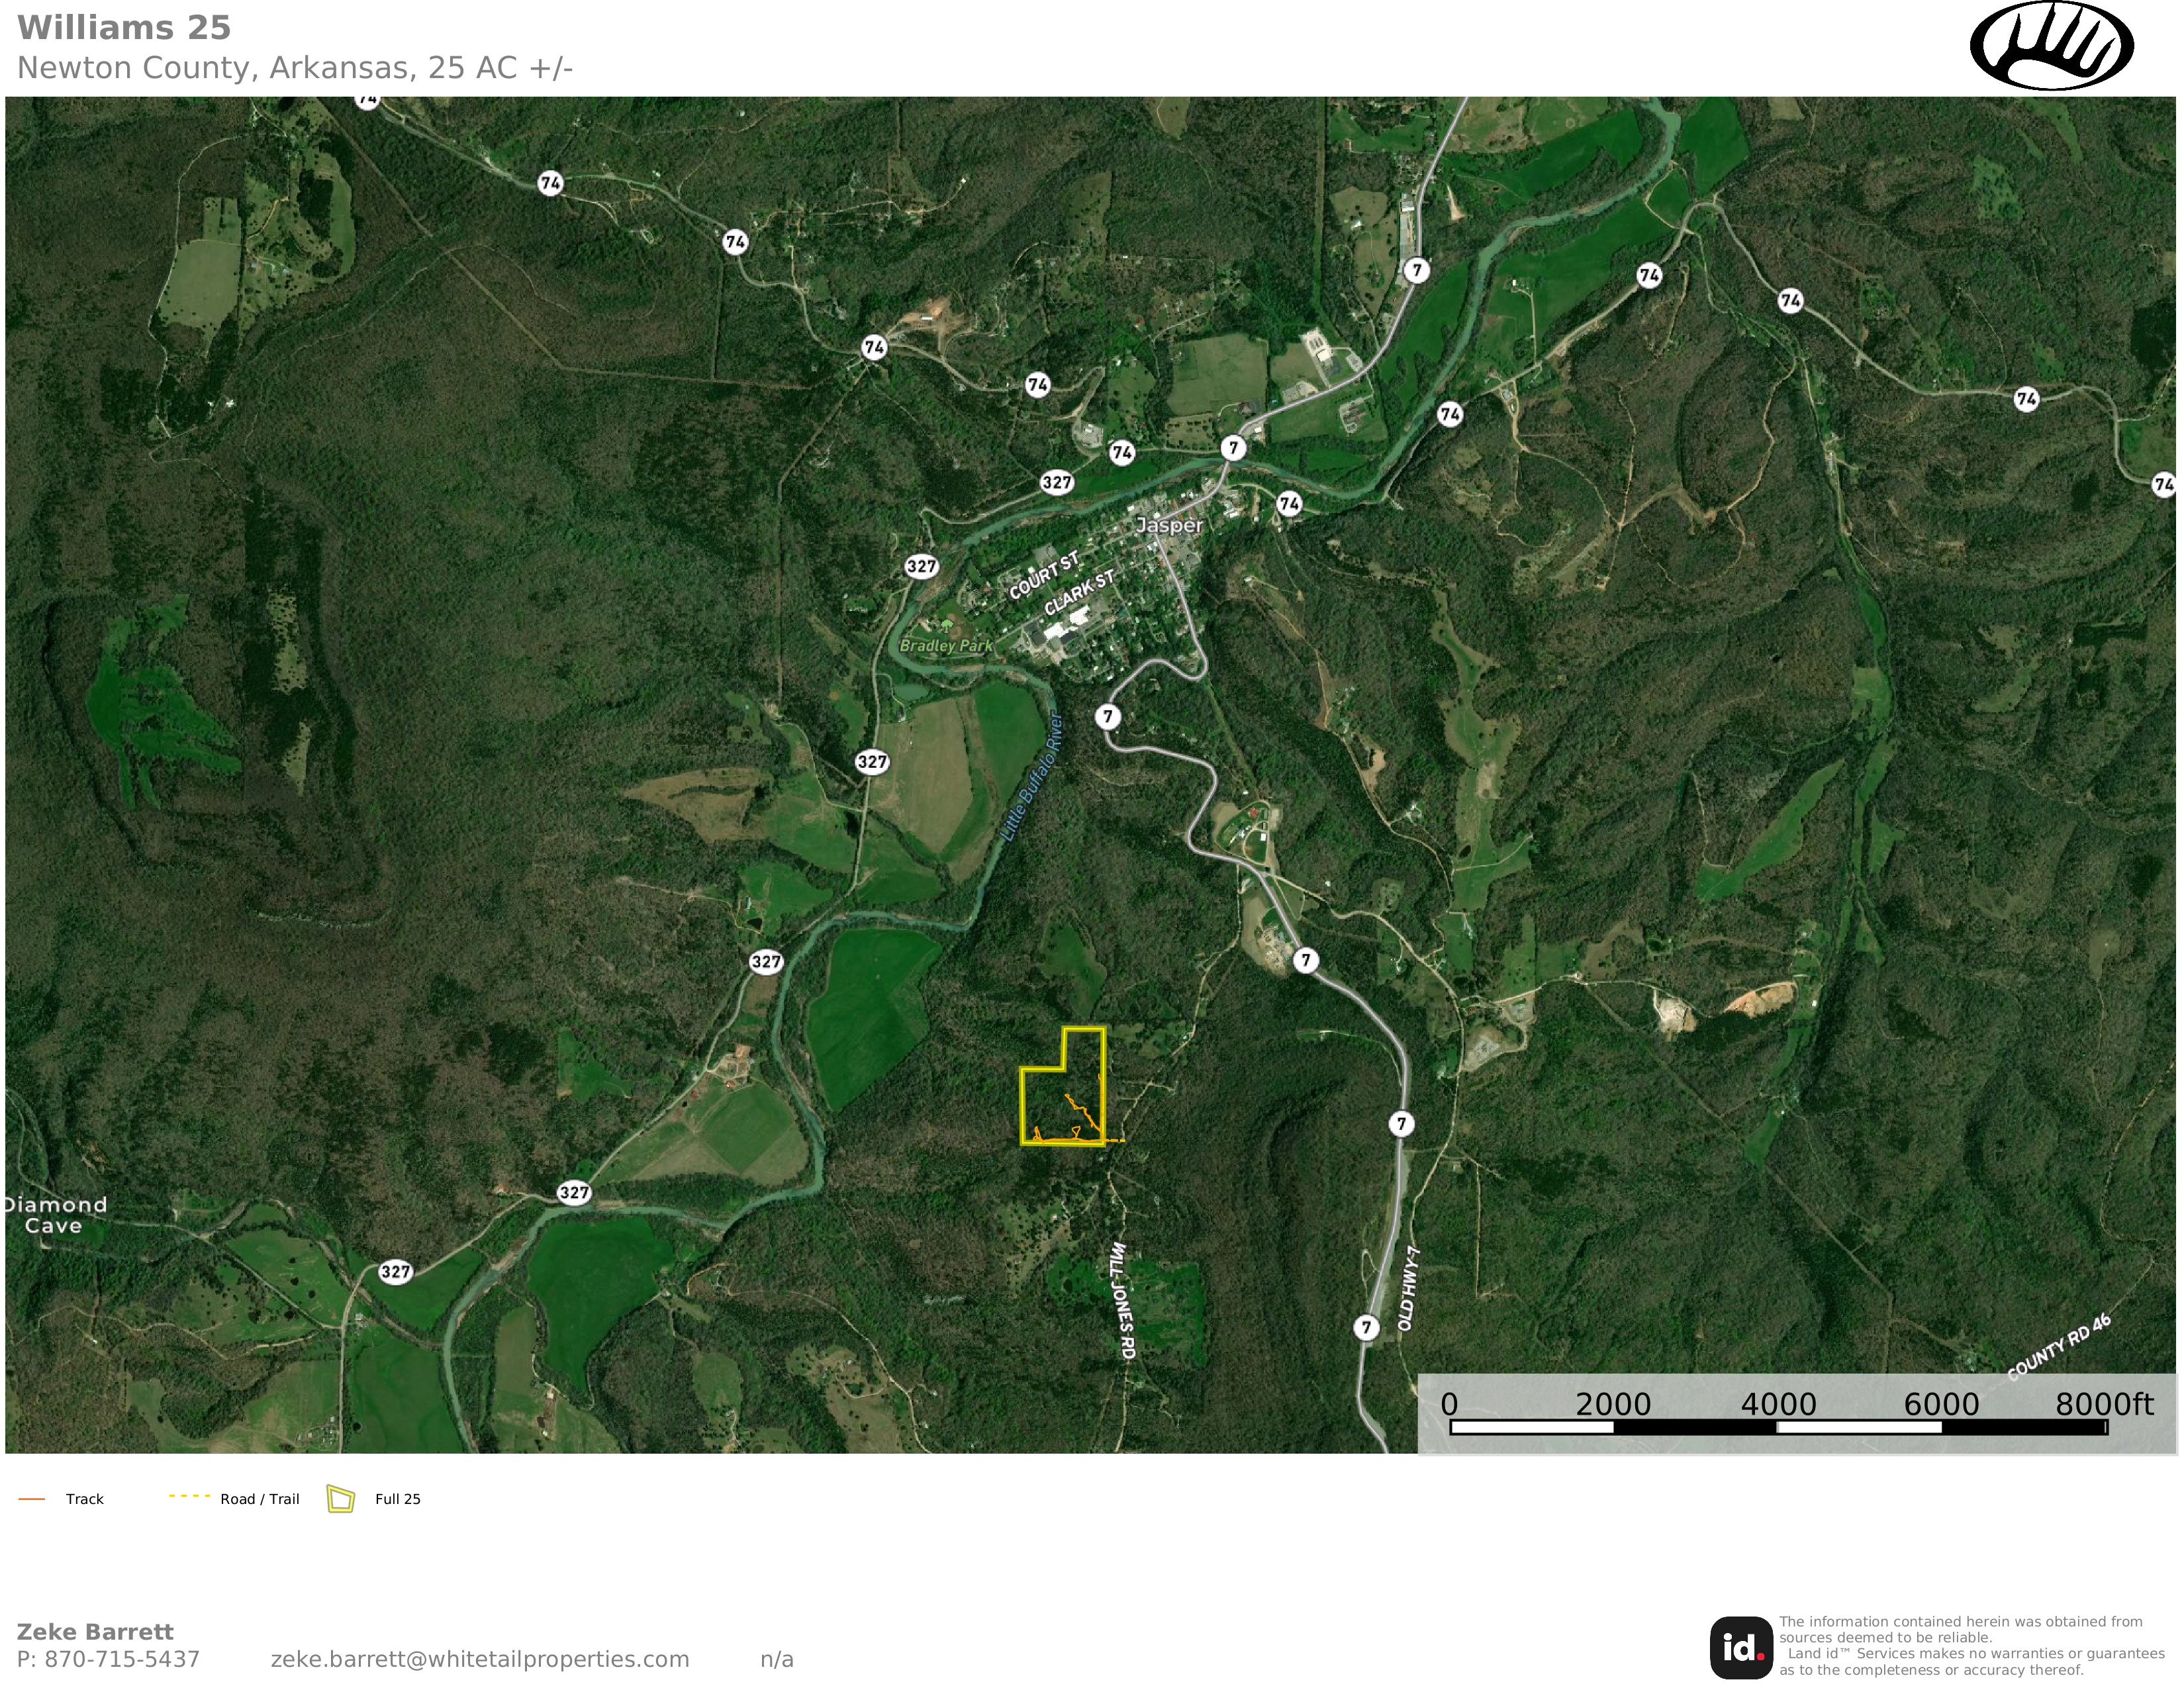Click the WILL-JONES RD label

1123,1300
